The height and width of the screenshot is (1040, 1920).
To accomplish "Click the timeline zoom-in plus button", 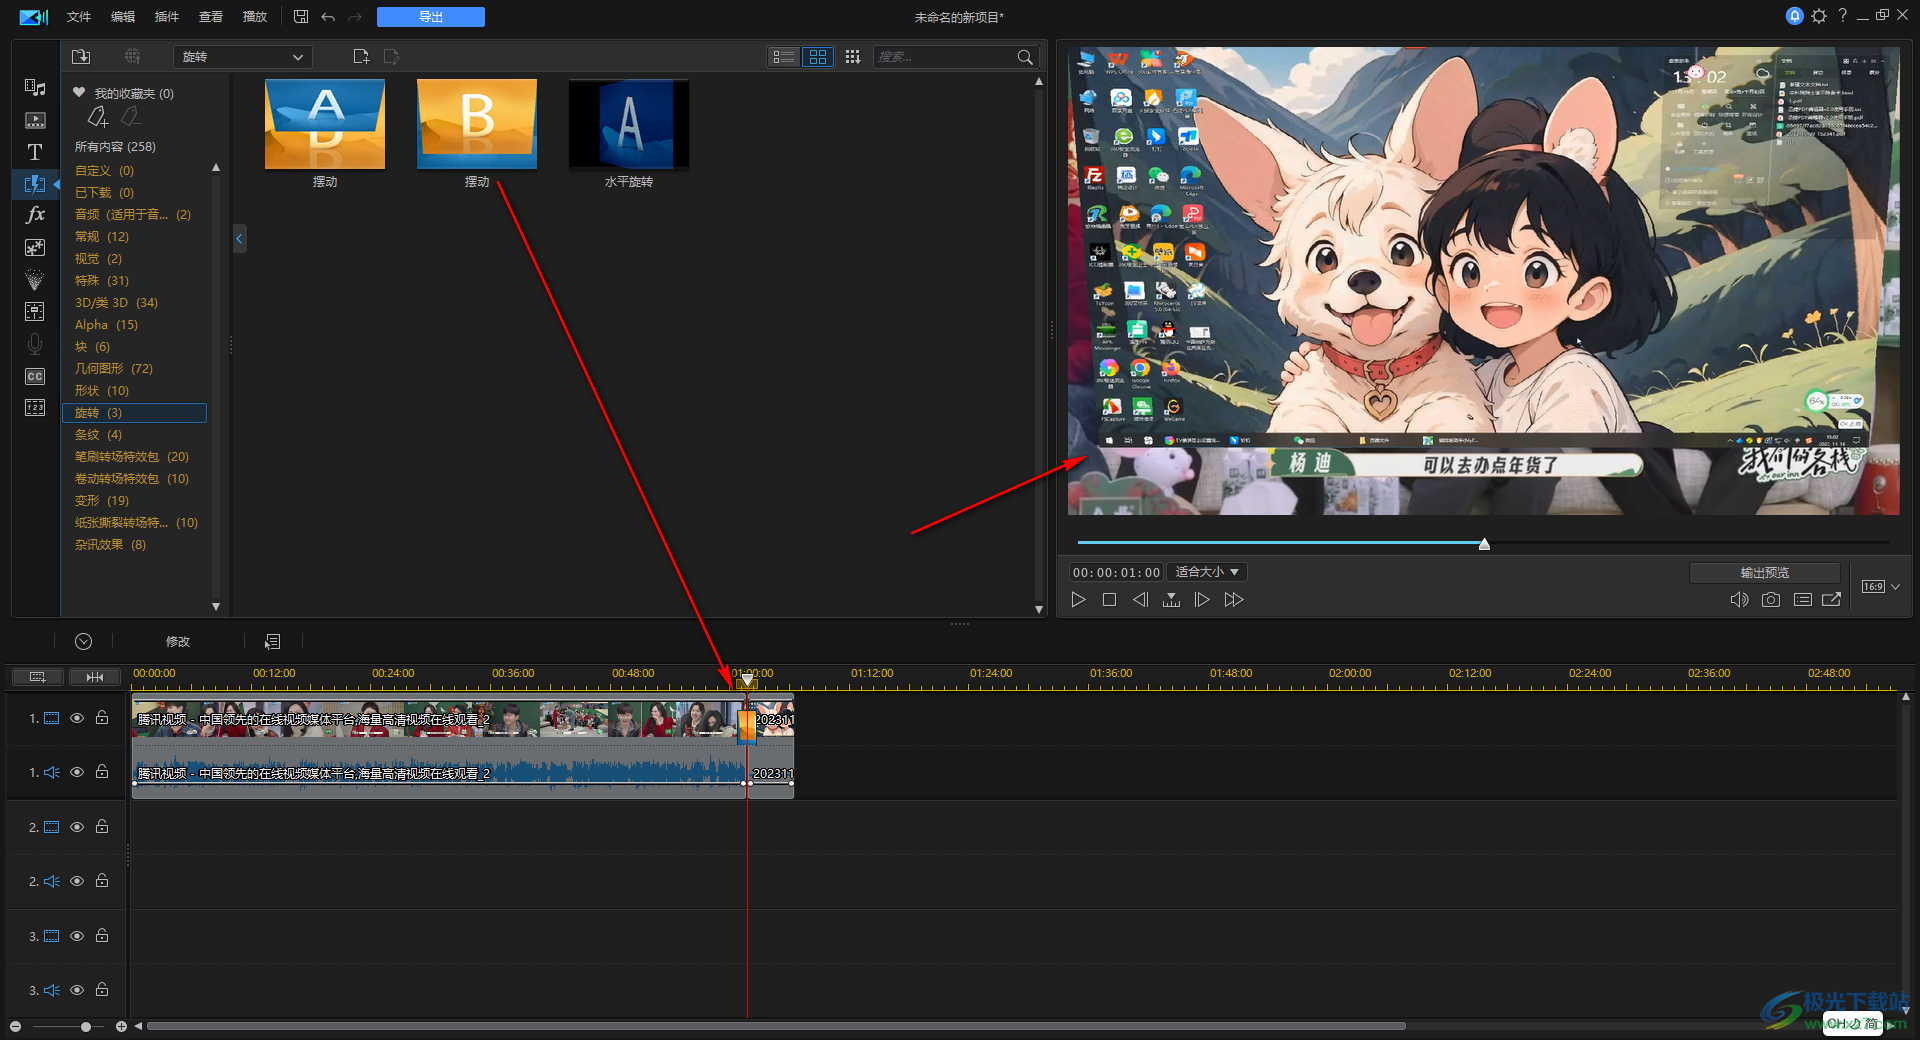I will pyautogui.click(x=121, y=1027).
